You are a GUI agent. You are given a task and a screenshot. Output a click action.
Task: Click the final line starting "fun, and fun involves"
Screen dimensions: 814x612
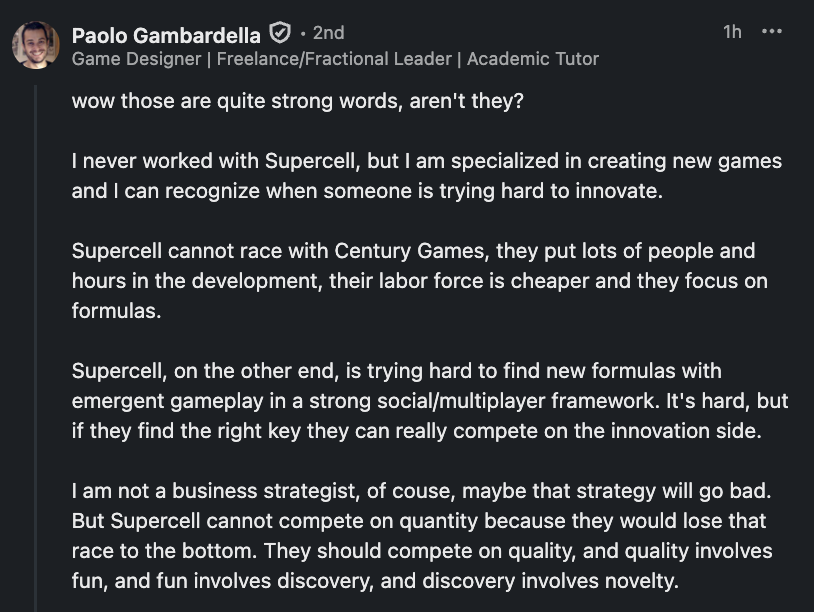(x=375, y=581)
